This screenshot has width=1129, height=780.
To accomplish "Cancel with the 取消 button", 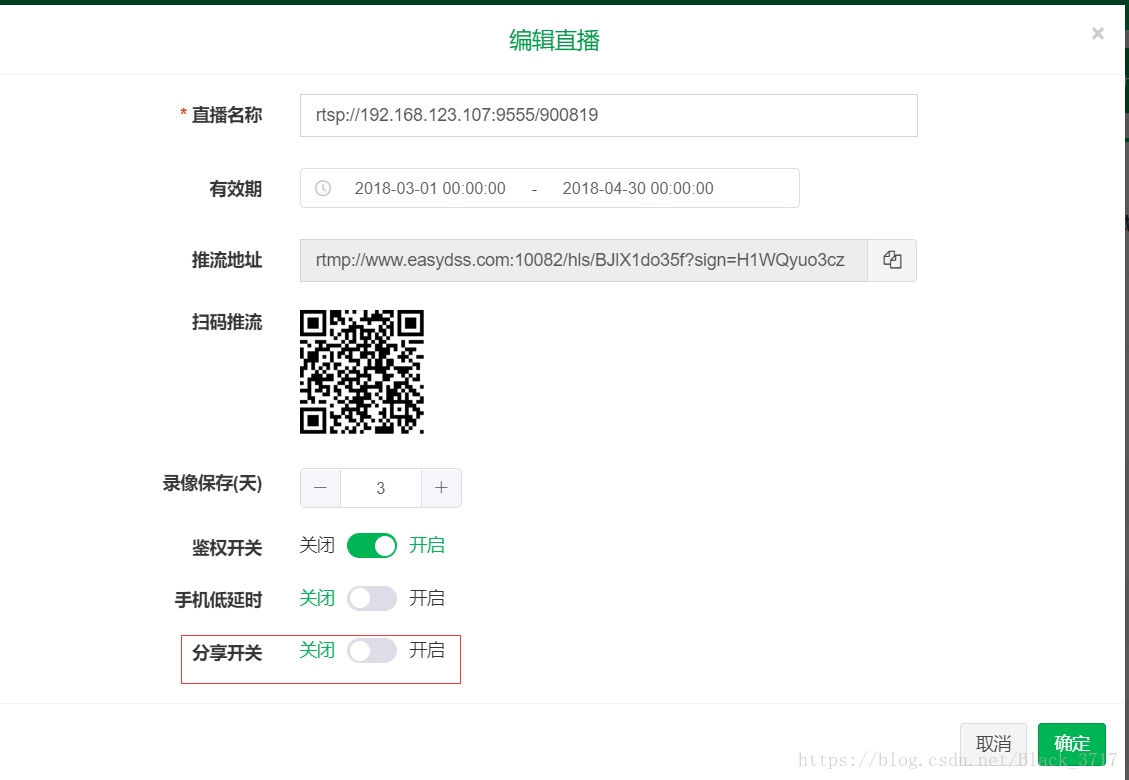I will coord(993,743).
